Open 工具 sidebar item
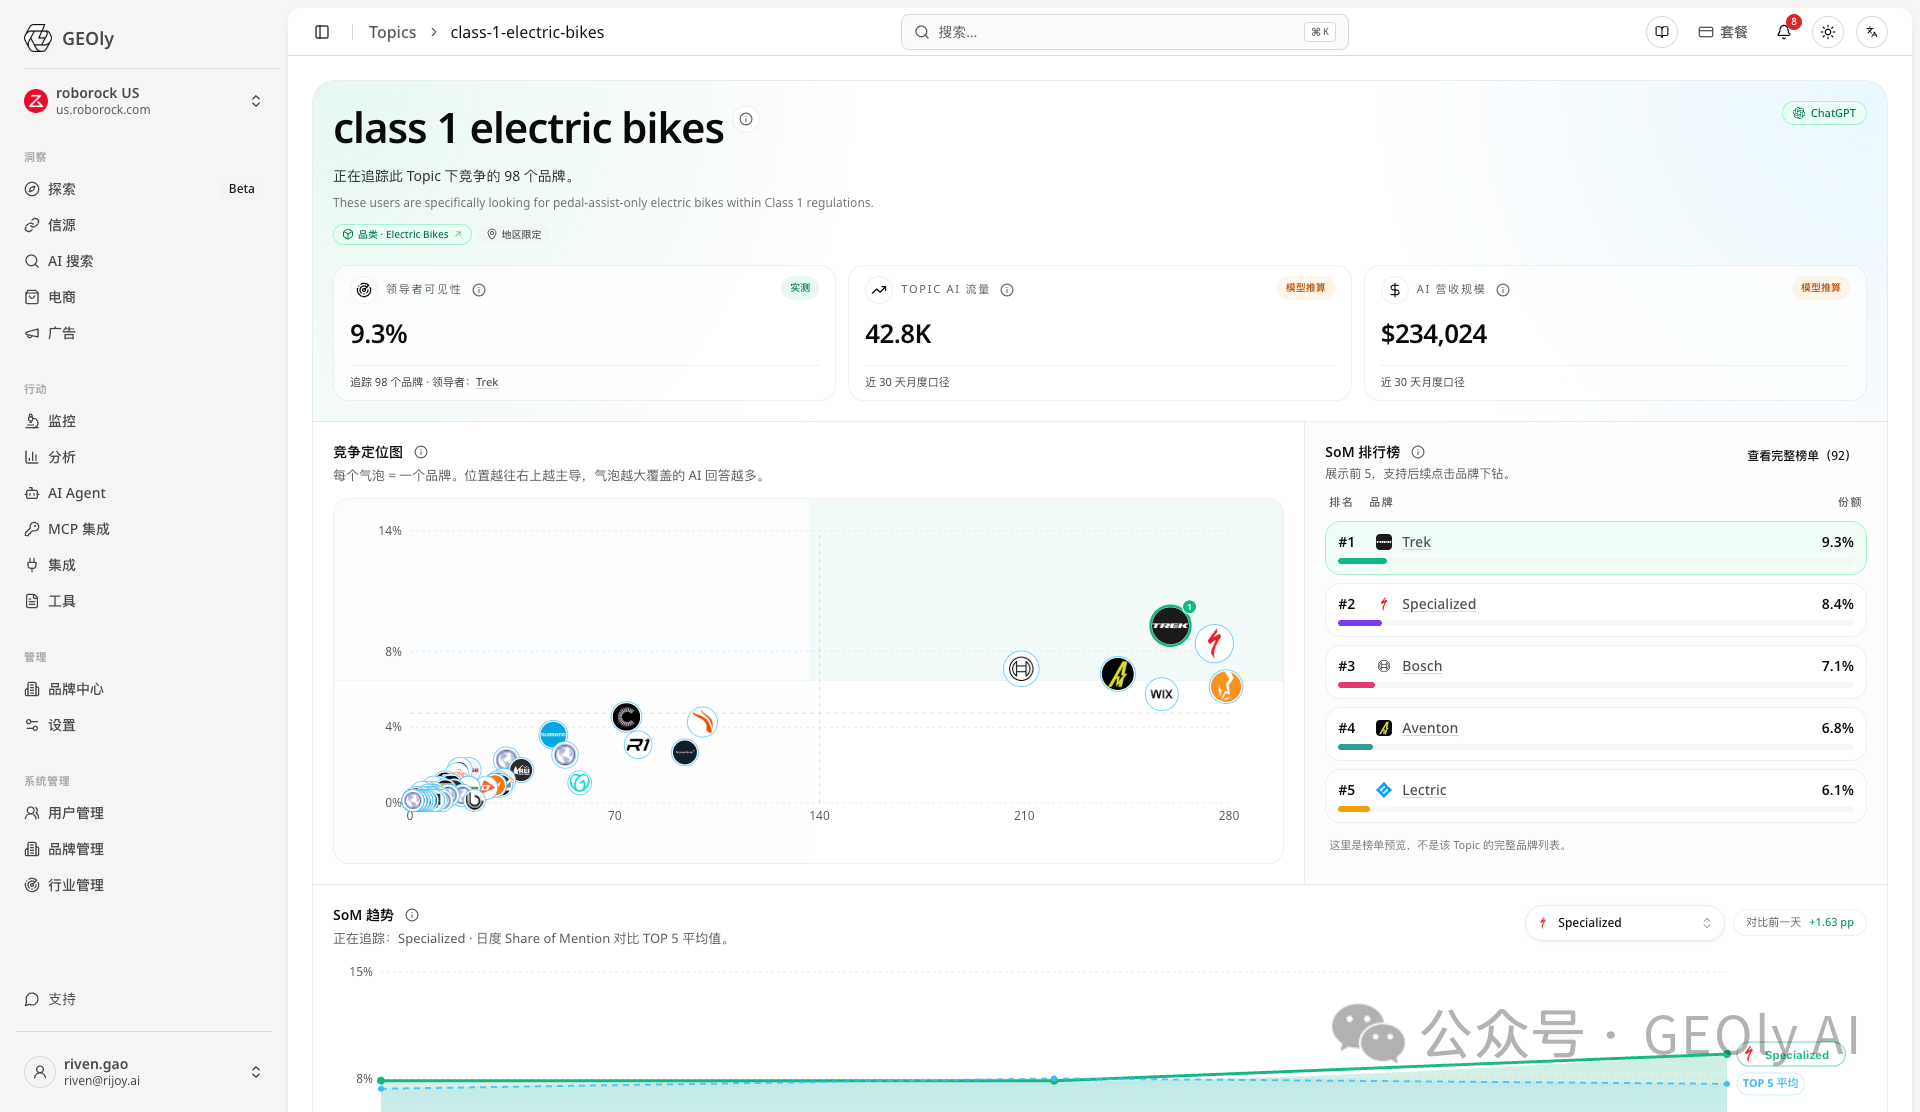This screenshot has width=1920, height=1112. click(144, 601)
